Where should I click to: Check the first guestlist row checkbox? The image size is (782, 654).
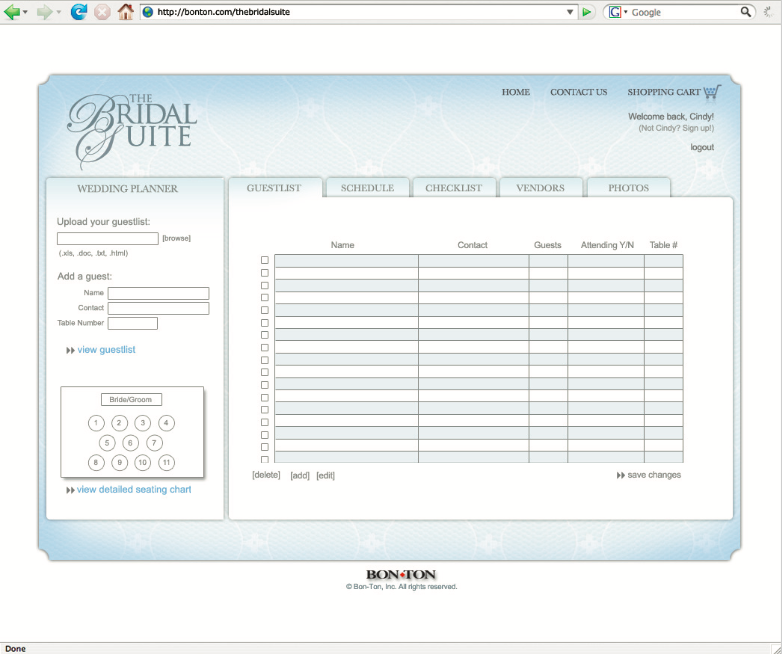coord(265,260)
